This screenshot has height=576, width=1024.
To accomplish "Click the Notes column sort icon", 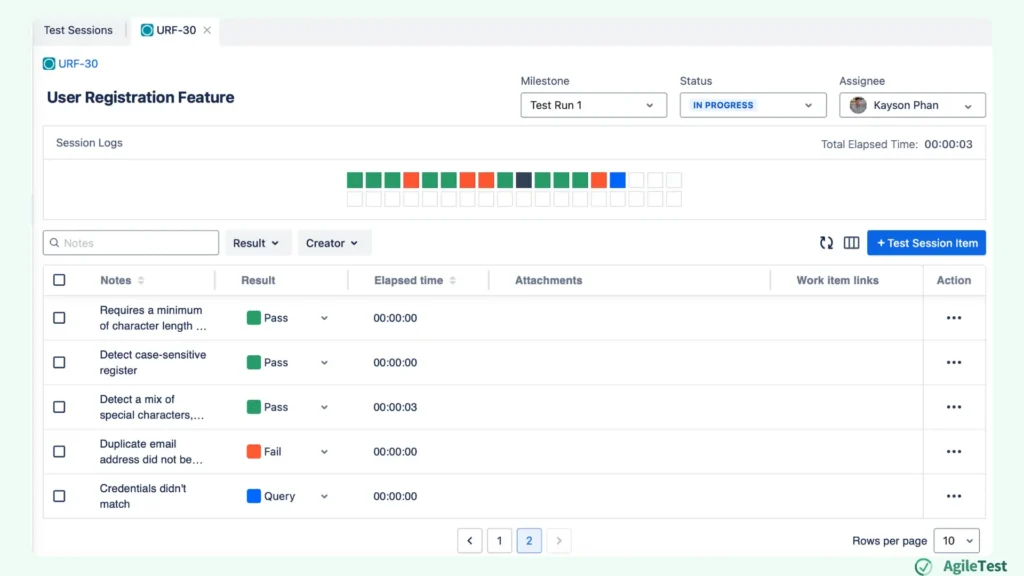I will 141,281.
